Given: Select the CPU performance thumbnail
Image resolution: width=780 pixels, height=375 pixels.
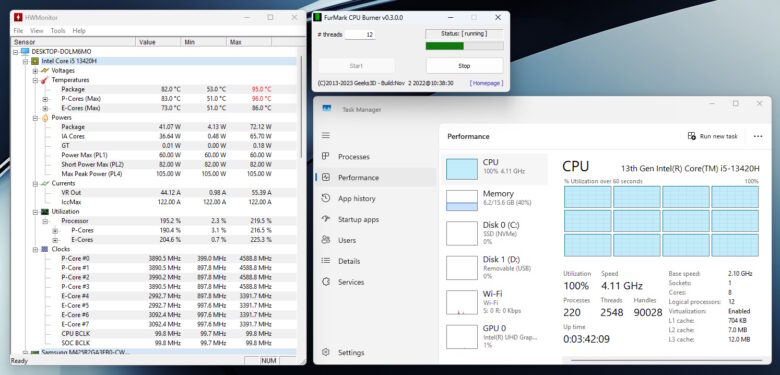Looking at the screenshot, I should click(x=462, y=169).
